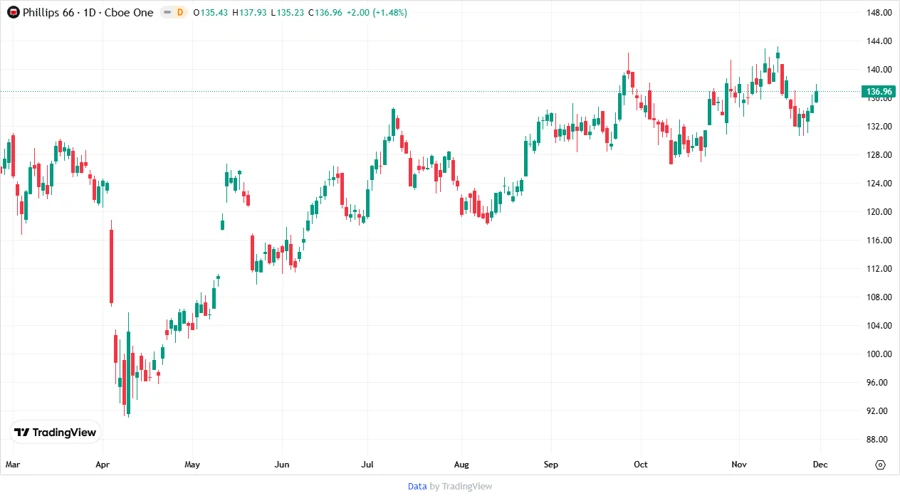Click the 100.00 price axis label
This screenshot has height=498, width=900.
coord(879,354)
